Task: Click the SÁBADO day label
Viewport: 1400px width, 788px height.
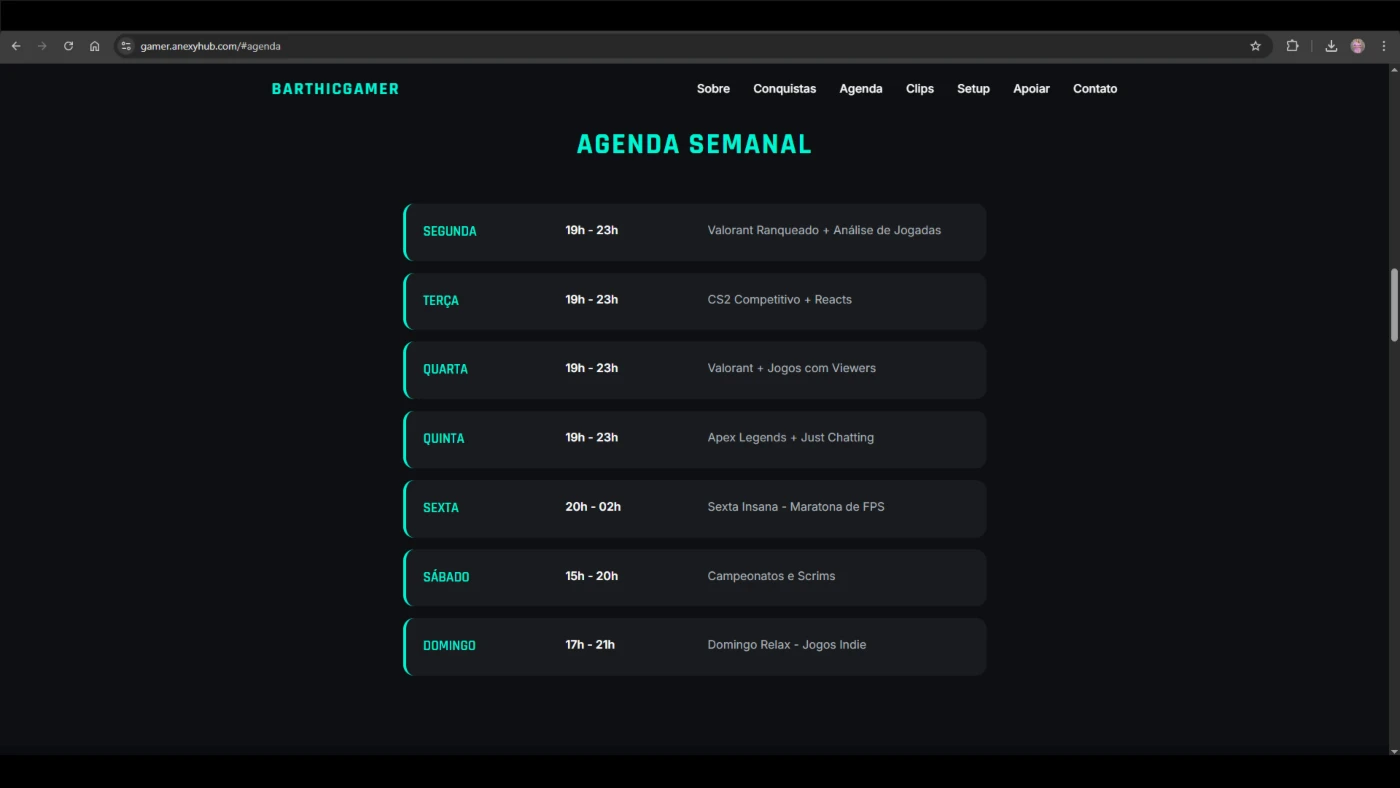Action: tap(446, 576)
